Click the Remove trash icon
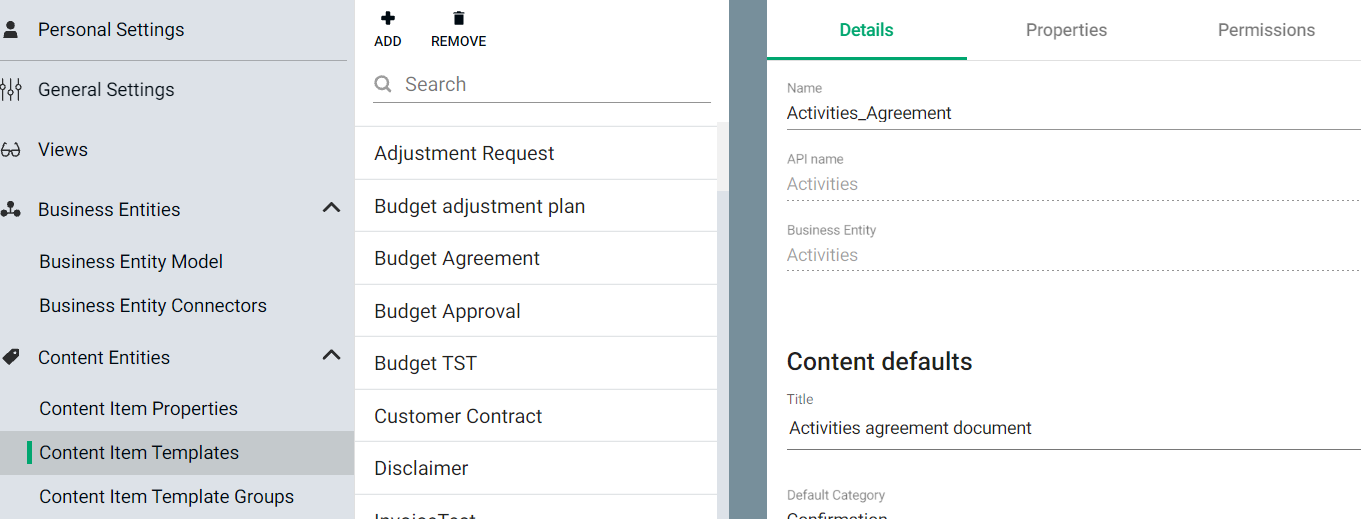1361x519 pixels. point(459,18)
